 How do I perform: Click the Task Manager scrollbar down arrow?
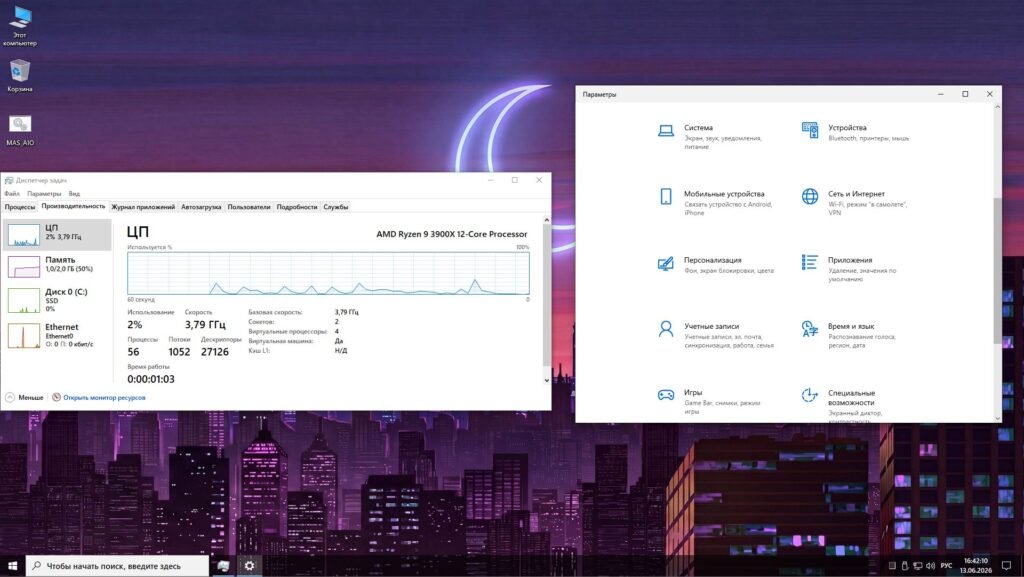click(x=547, y=380)
